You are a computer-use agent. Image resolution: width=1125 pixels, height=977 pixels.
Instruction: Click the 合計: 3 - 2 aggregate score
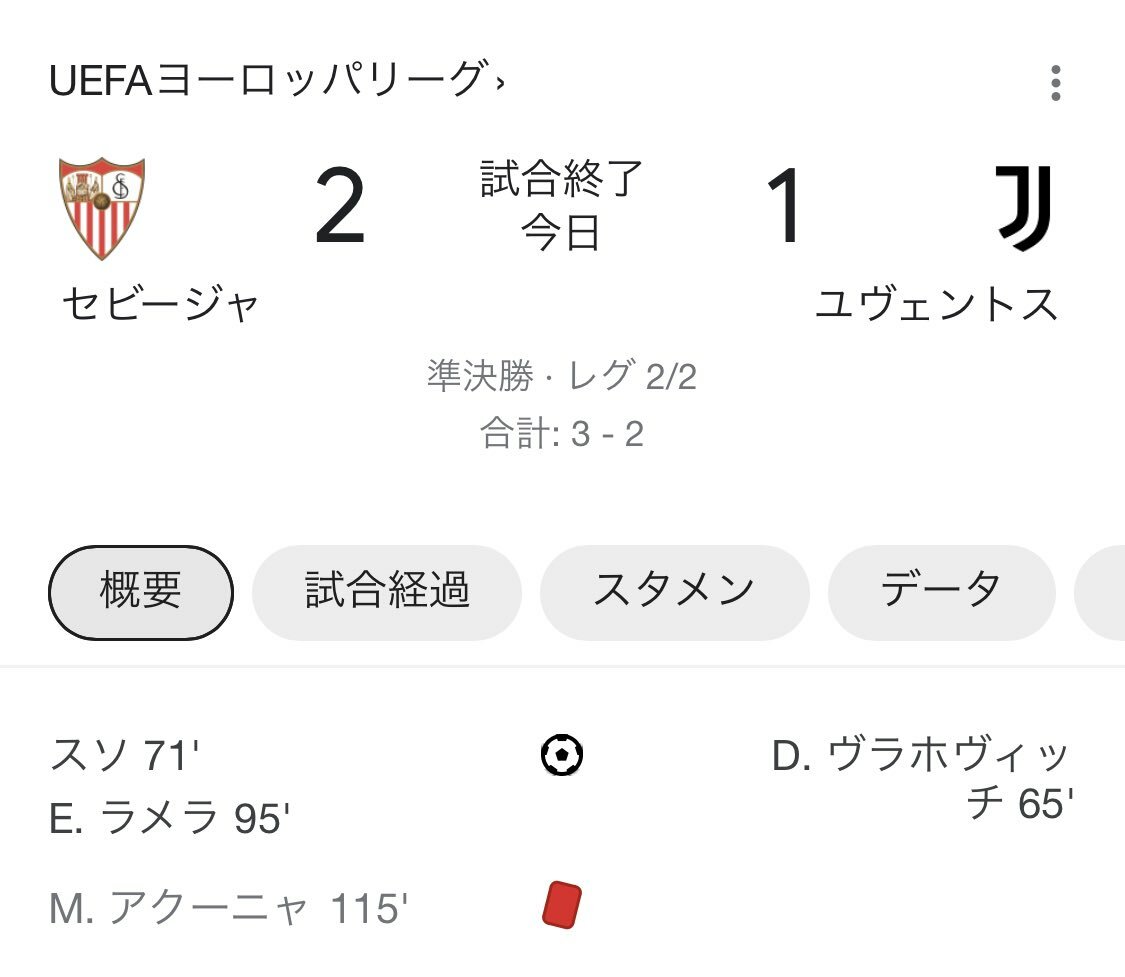[x=562, y=433]
